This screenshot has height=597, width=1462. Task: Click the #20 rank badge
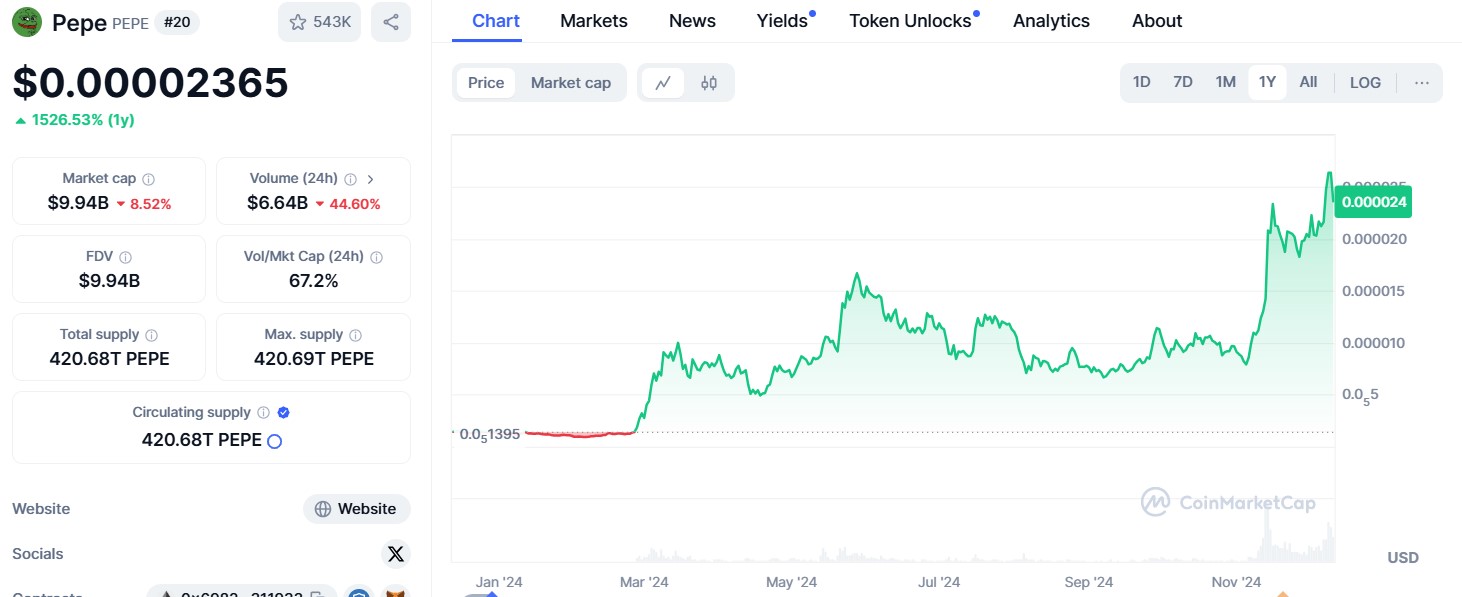click(x=177, y=23)
